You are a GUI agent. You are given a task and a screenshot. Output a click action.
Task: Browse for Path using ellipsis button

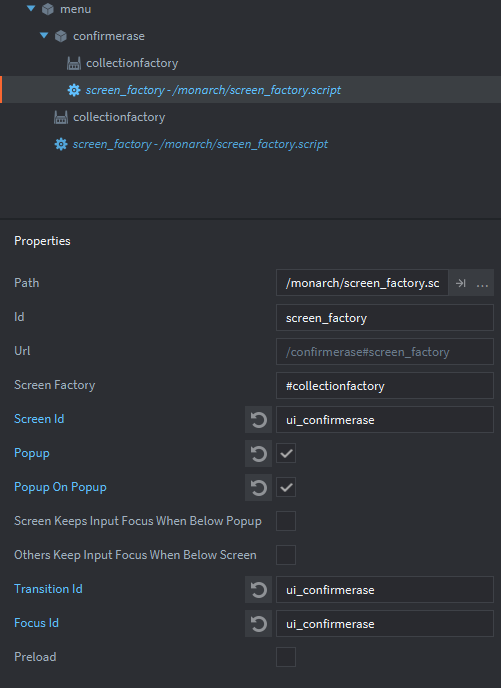point(482,283)
